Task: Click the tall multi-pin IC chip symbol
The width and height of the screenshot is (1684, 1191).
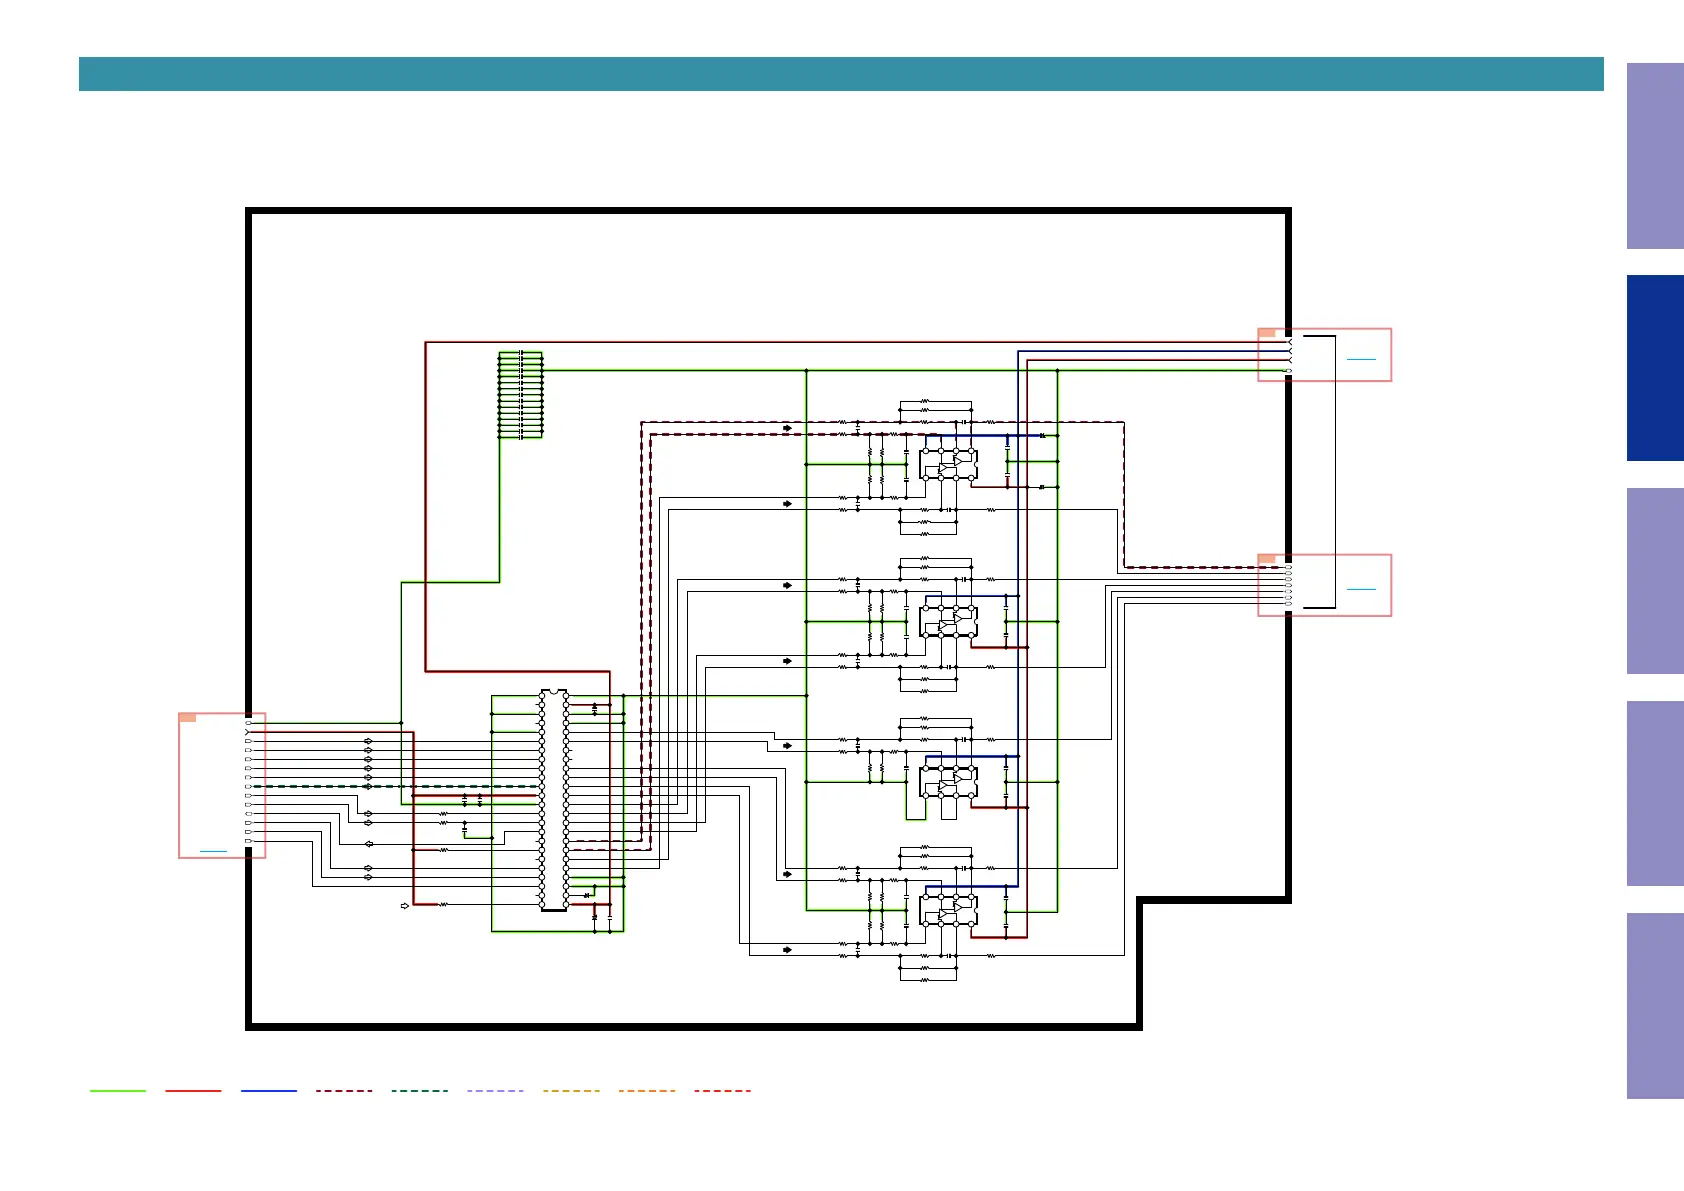Action: click(554, 800)
